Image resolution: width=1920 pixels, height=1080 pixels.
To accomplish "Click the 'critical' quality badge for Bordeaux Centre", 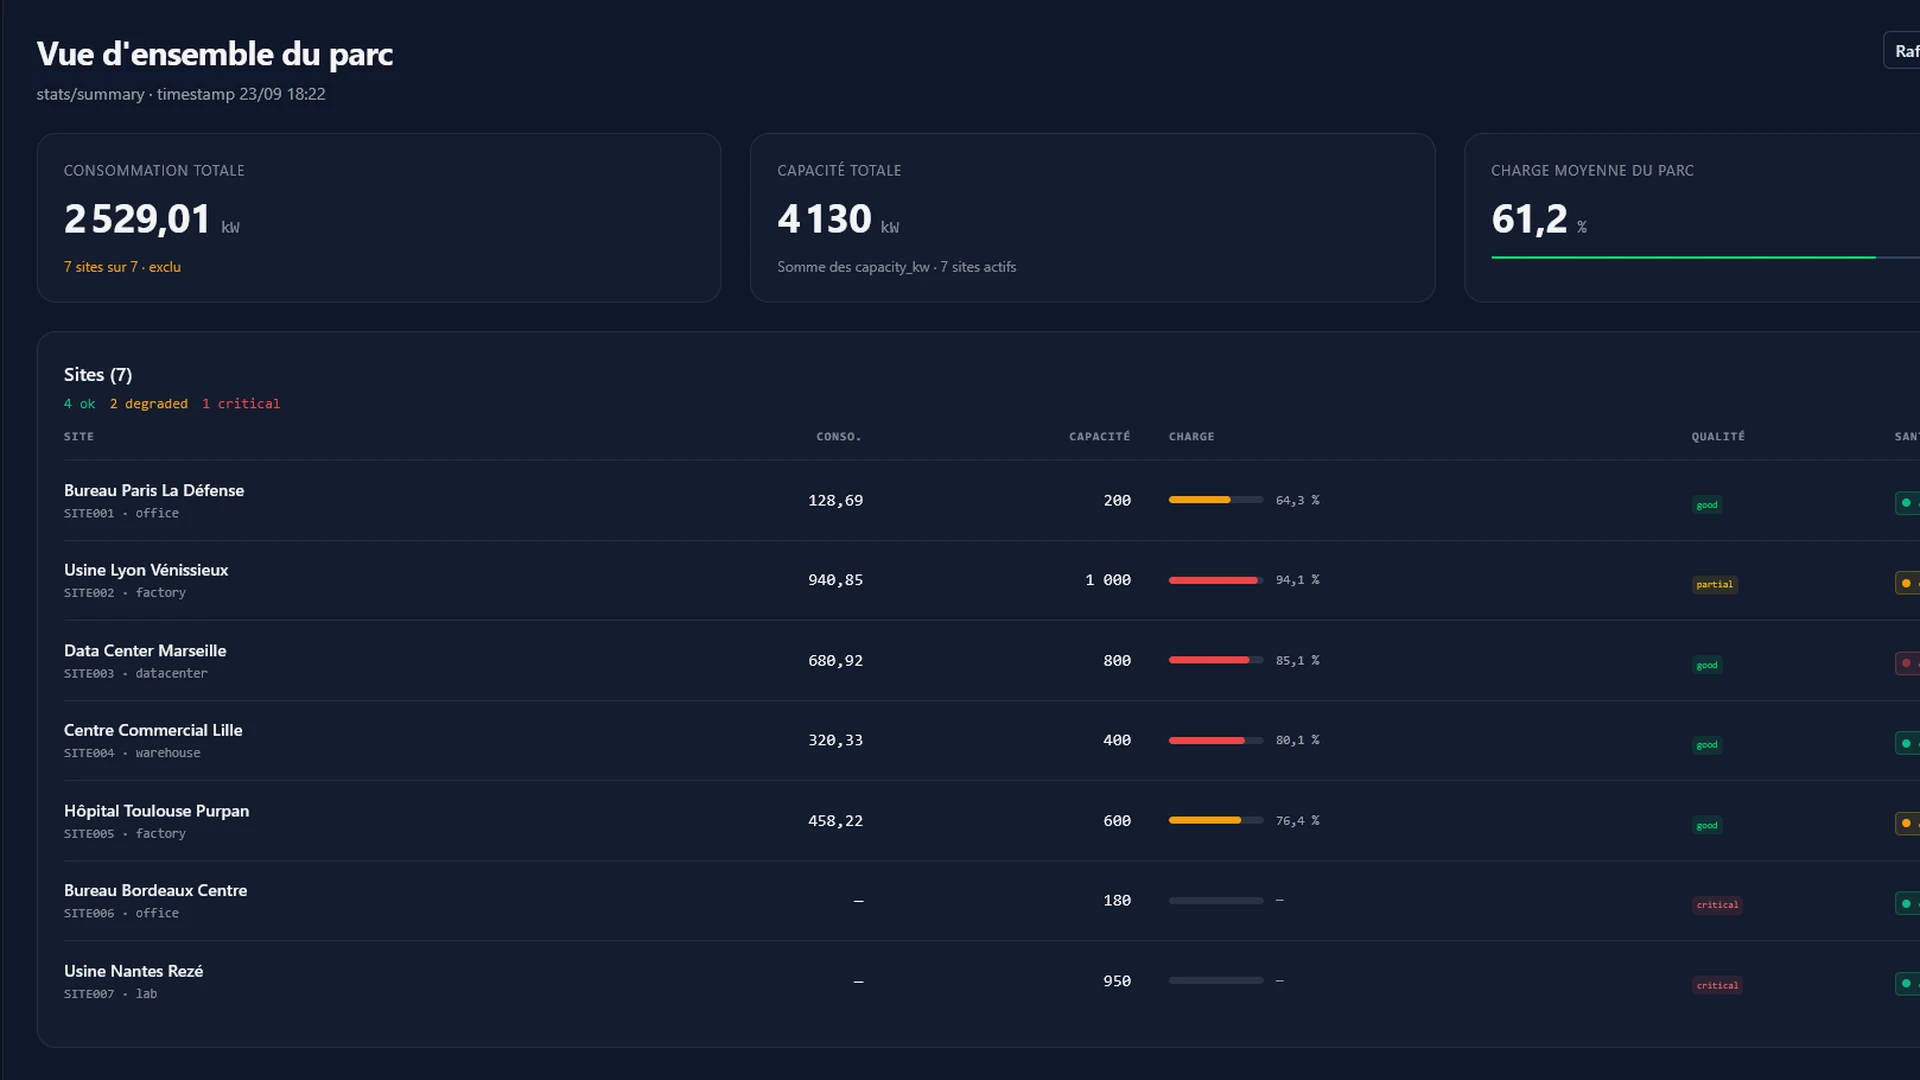I will (x=1717, y=905).
